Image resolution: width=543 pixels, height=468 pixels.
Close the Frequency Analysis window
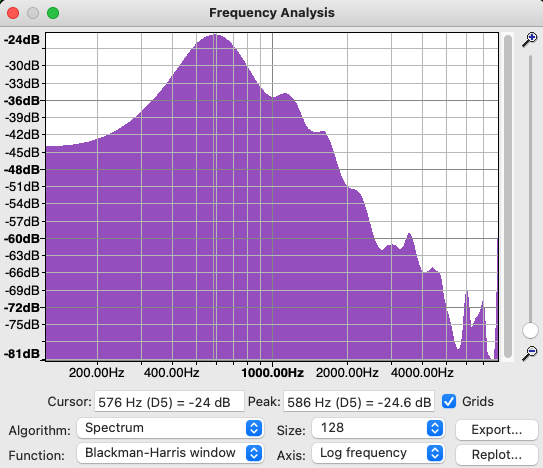(x=13, y=13)
